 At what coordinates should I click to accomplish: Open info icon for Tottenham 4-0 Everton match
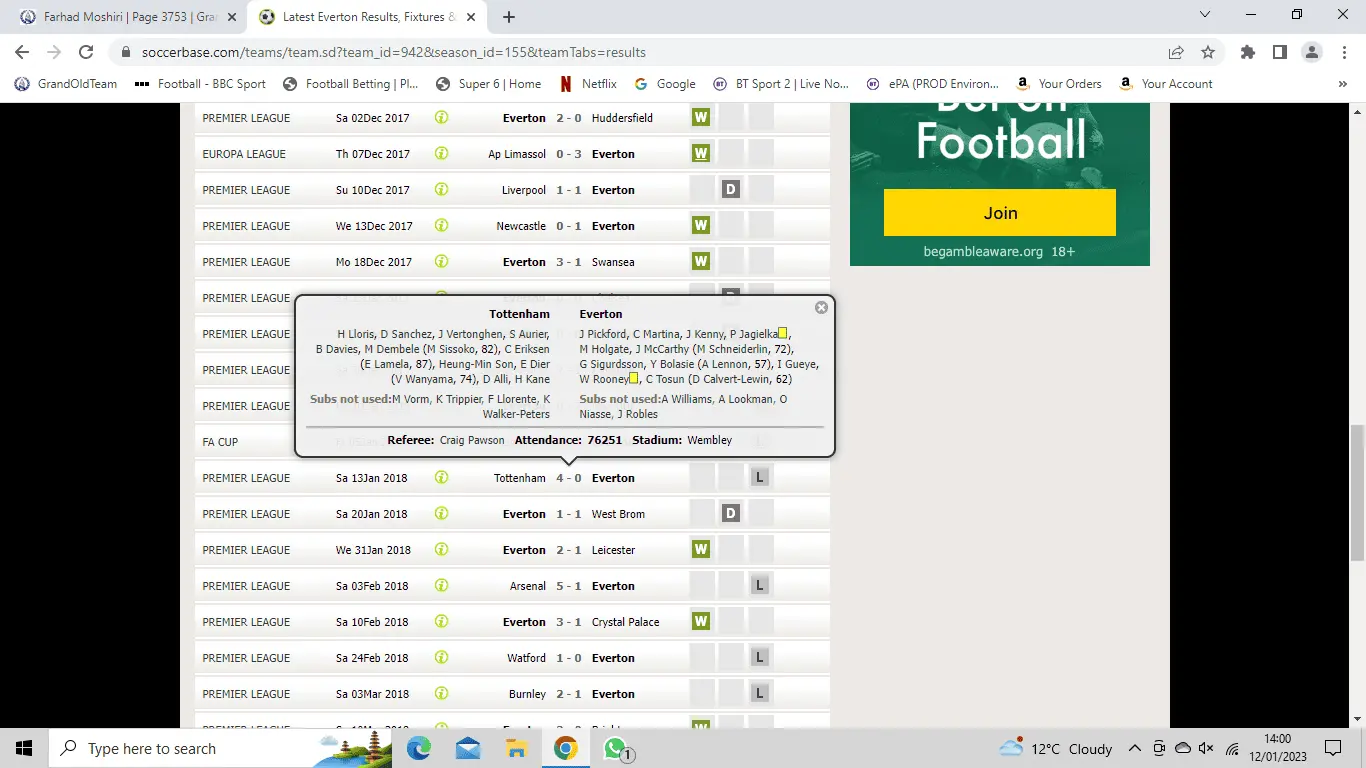pyautogui.click(x=441, y=478)
